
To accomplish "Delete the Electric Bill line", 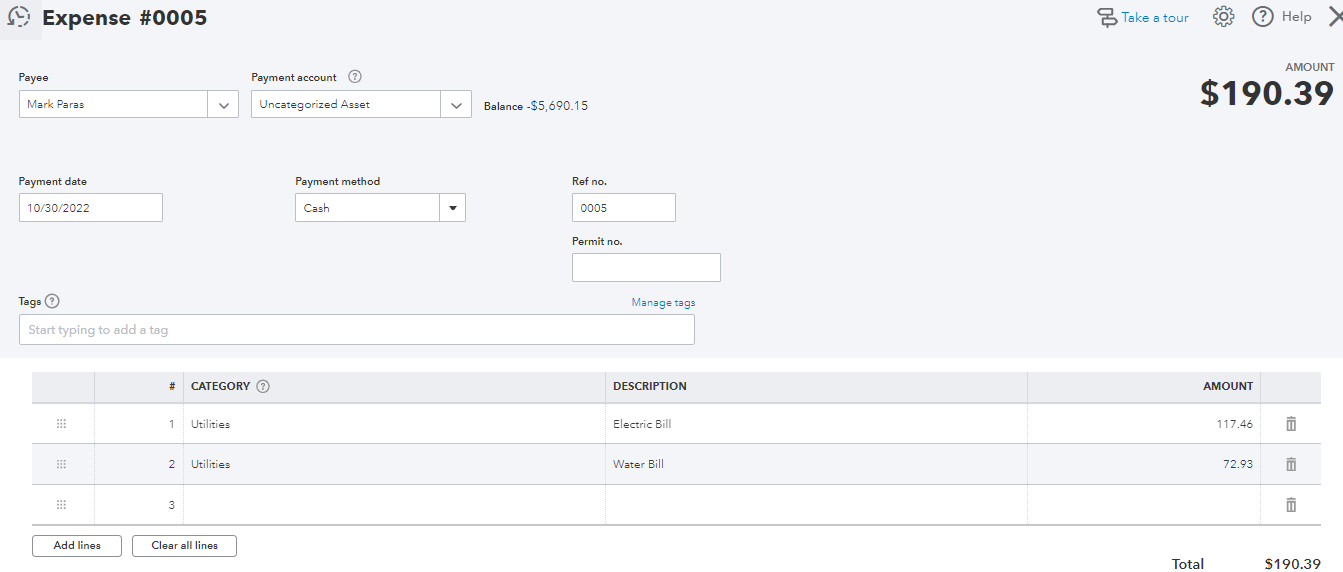I will [x=1291, y=424].
